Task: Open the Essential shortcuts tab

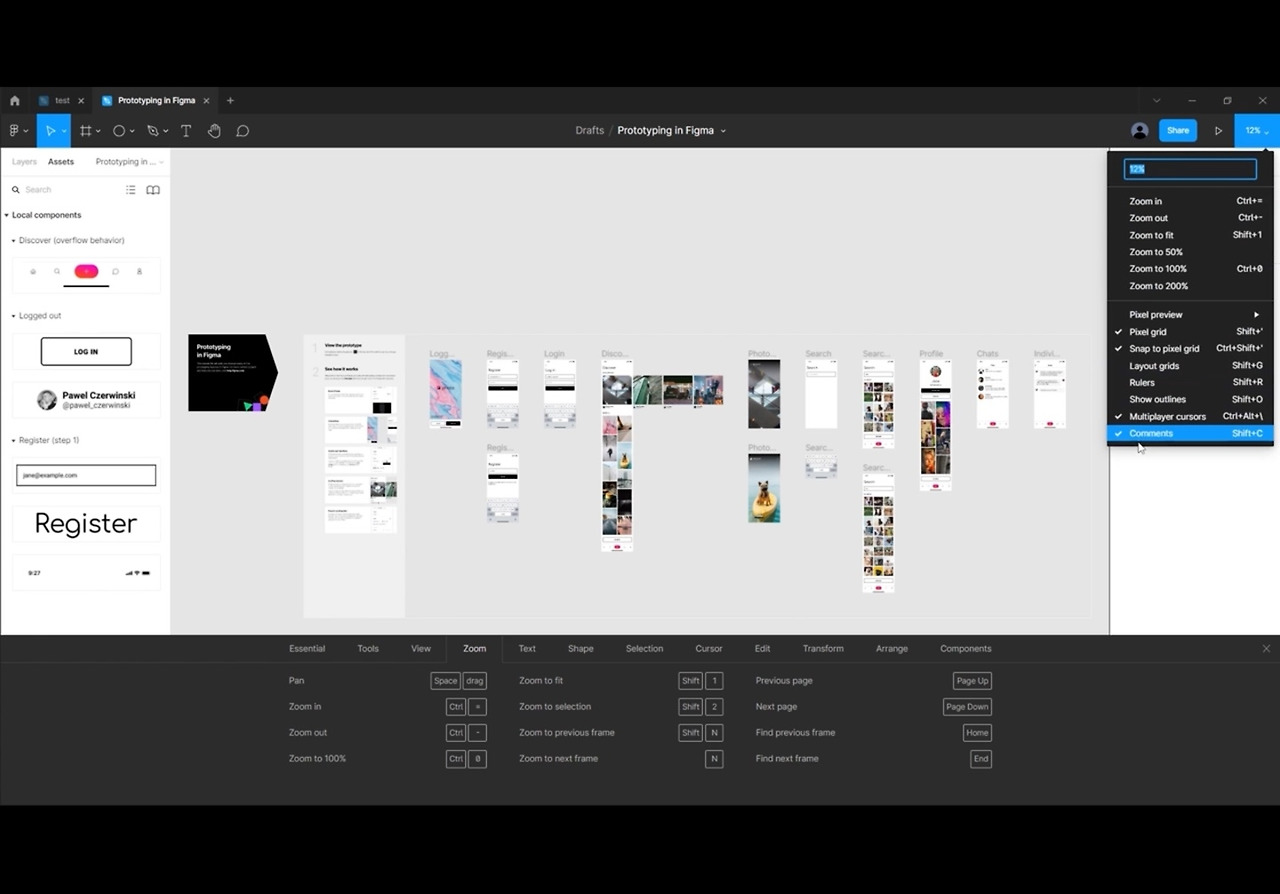Action: click(x=307, y=649)
